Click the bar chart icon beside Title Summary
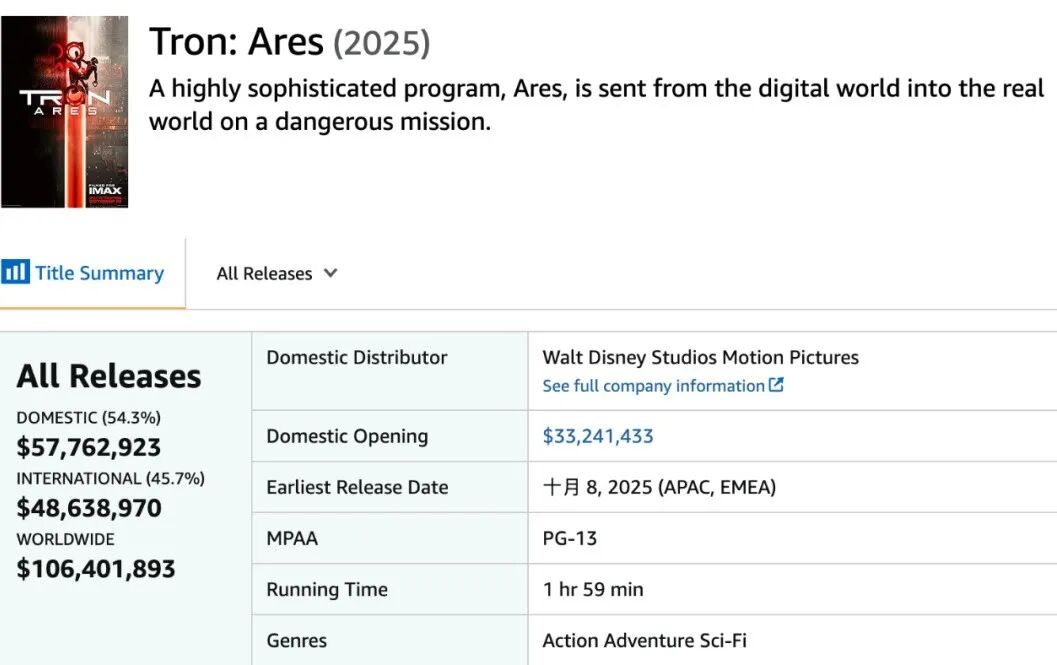Image resolution: width=1057 pixels, height=665 pixels. (x=16, y=273)
